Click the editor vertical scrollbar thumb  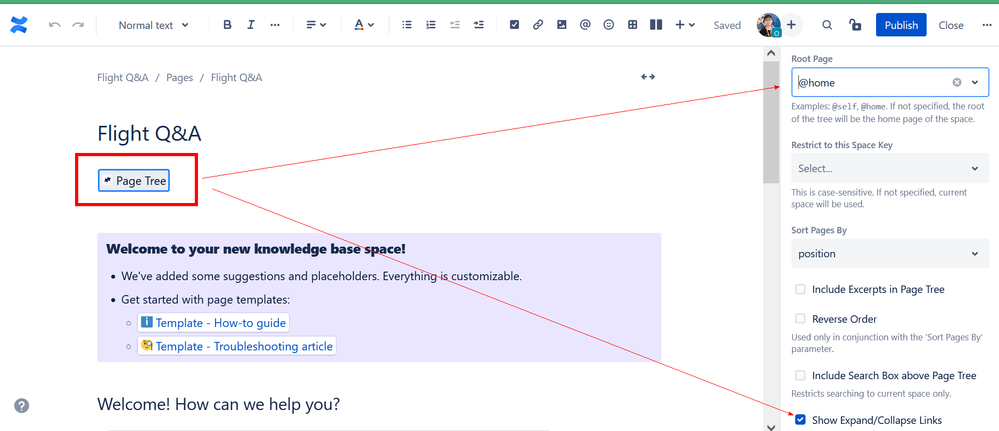tap(771, 122)
